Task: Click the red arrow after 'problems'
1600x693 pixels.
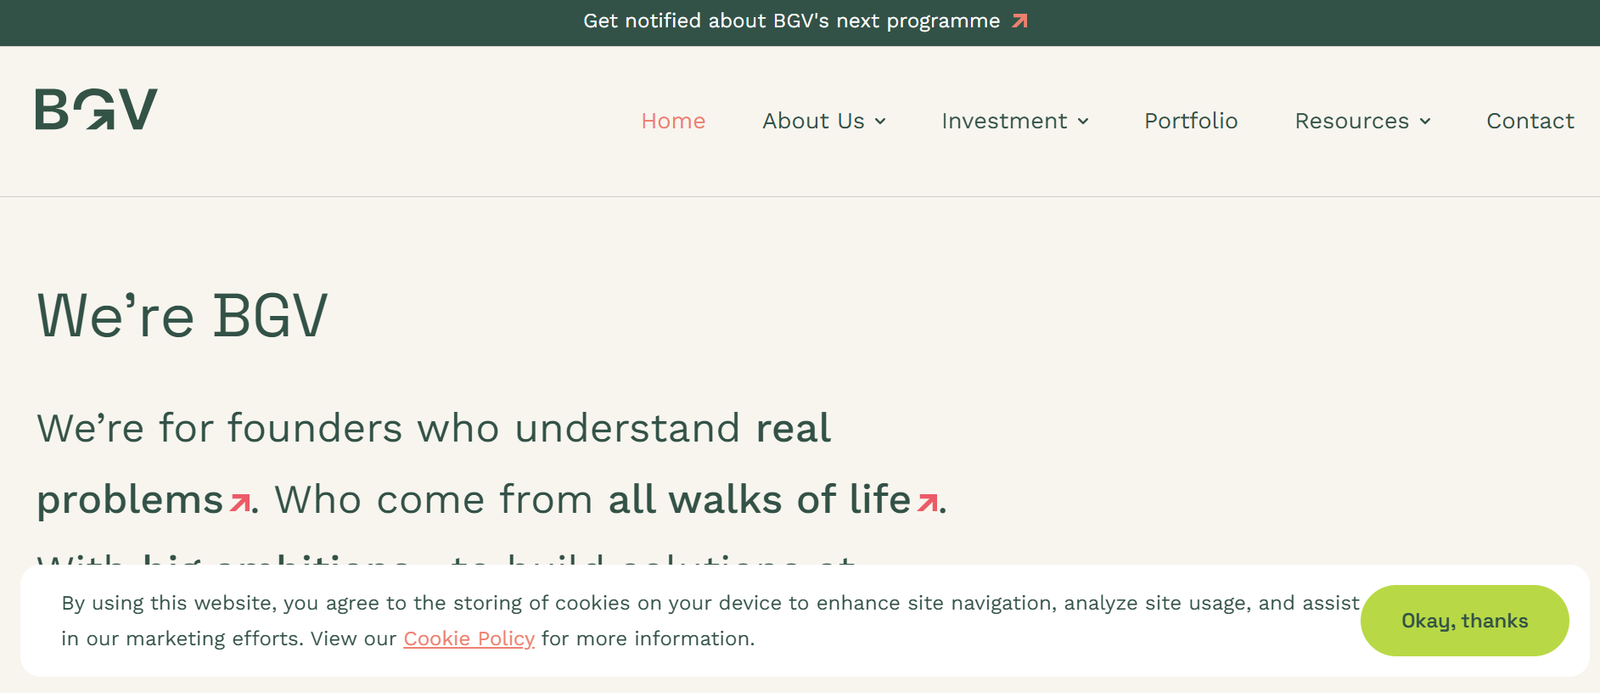Action: point(240,502)
